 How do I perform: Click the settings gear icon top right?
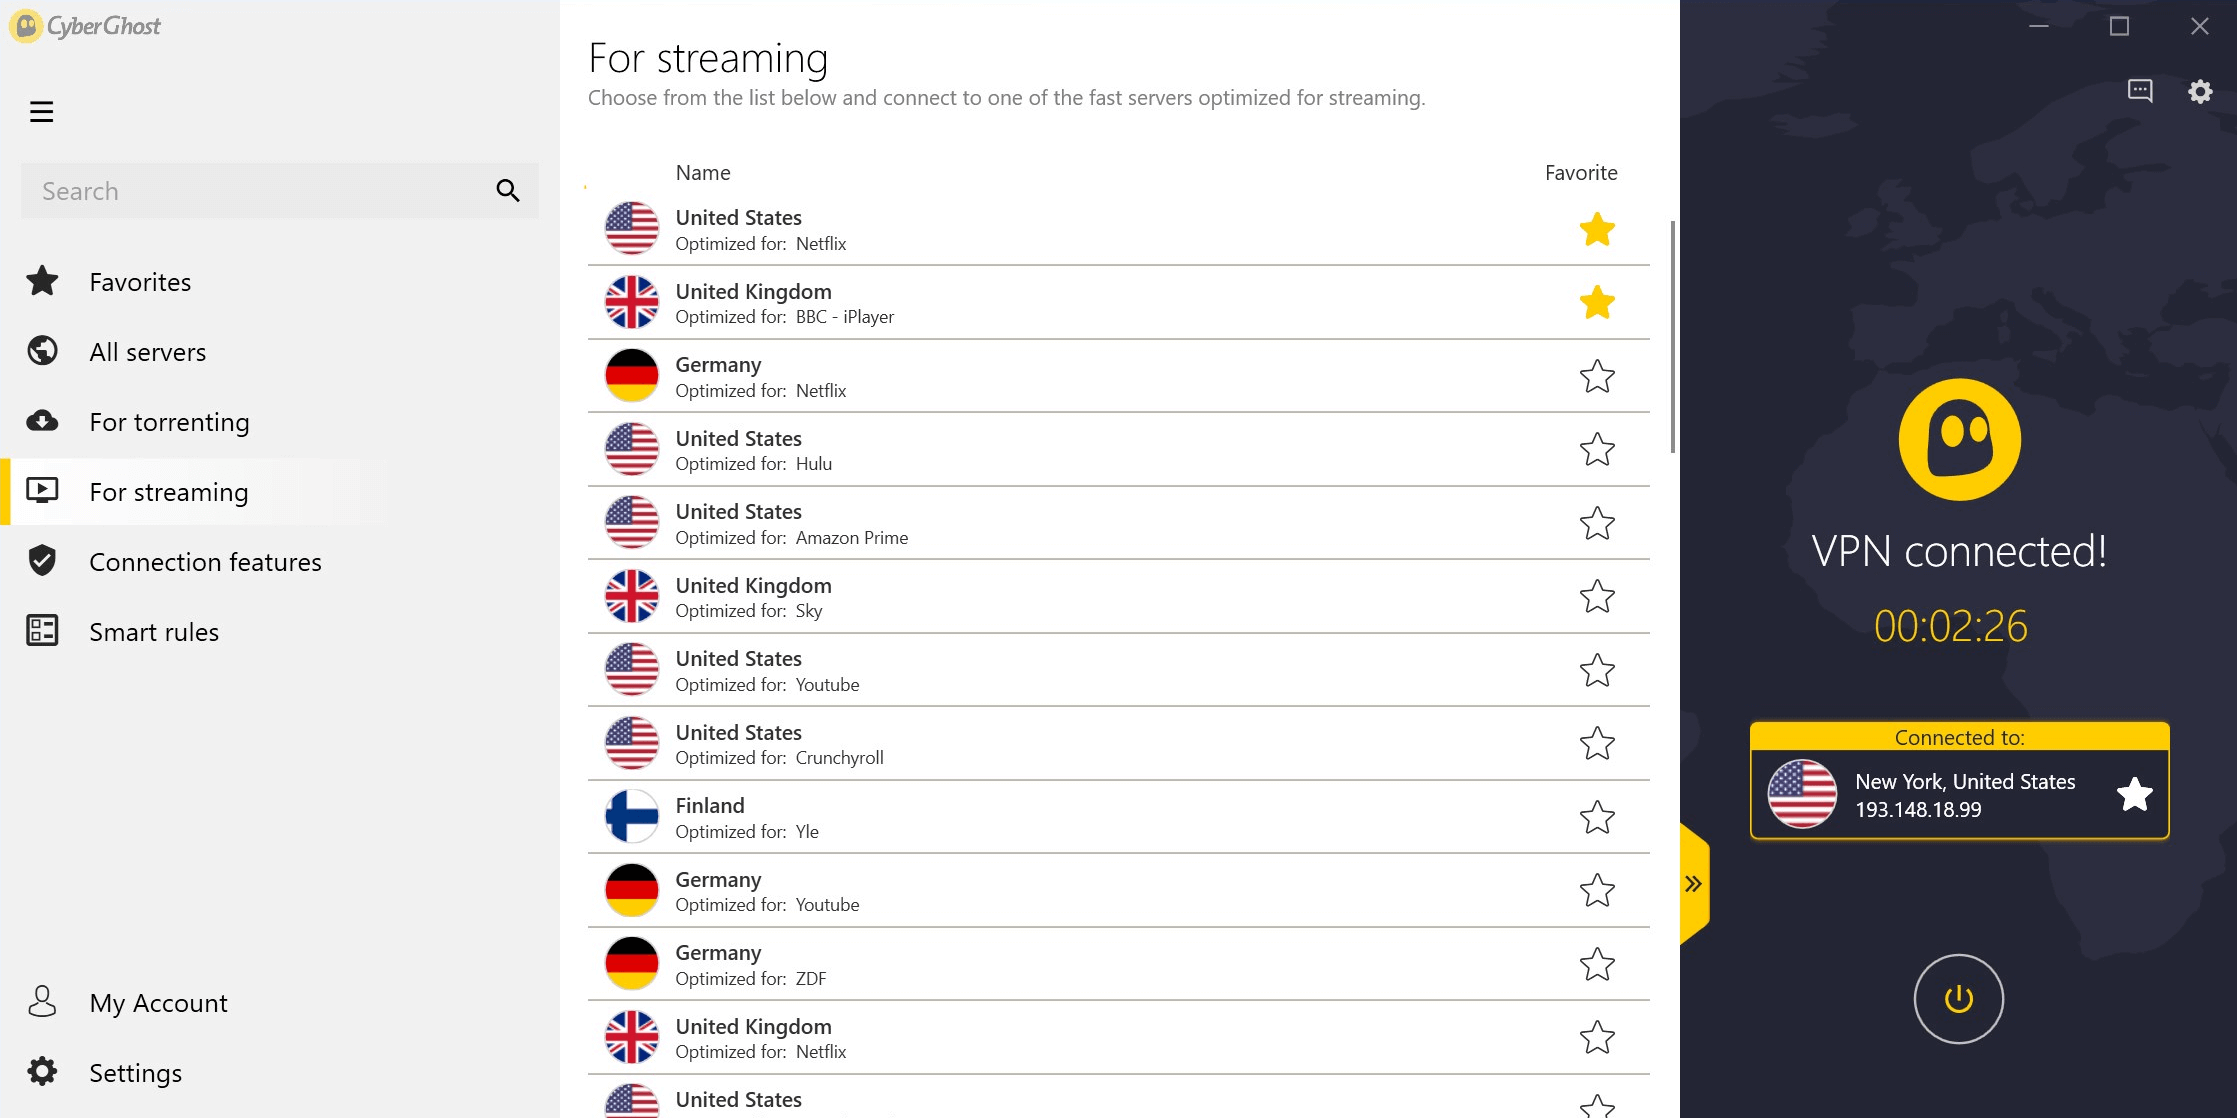(x=2201, y=90)
